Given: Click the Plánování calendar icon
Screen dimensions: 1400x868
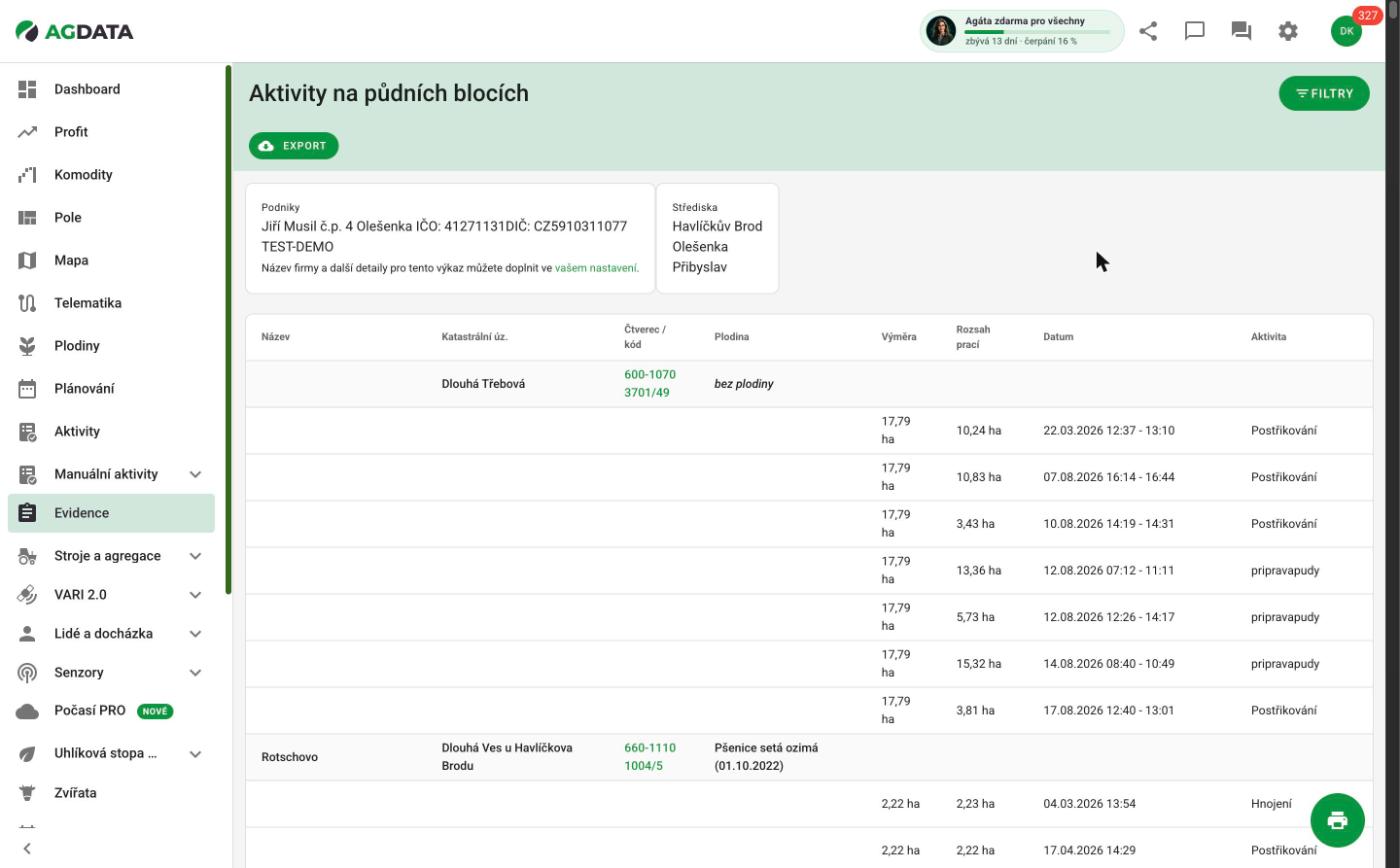Looking at the screenshot, I should click(x=27, y=389).
